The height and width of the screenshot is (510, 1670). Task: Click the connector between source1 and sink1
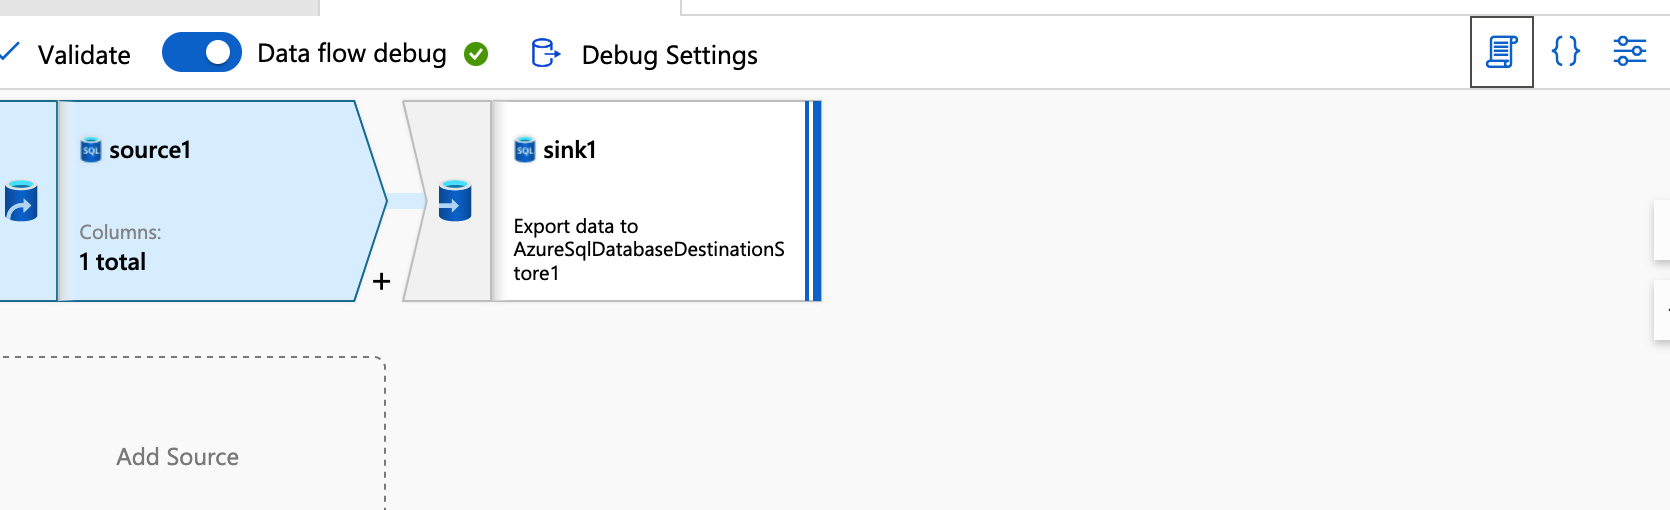(406, 201)
